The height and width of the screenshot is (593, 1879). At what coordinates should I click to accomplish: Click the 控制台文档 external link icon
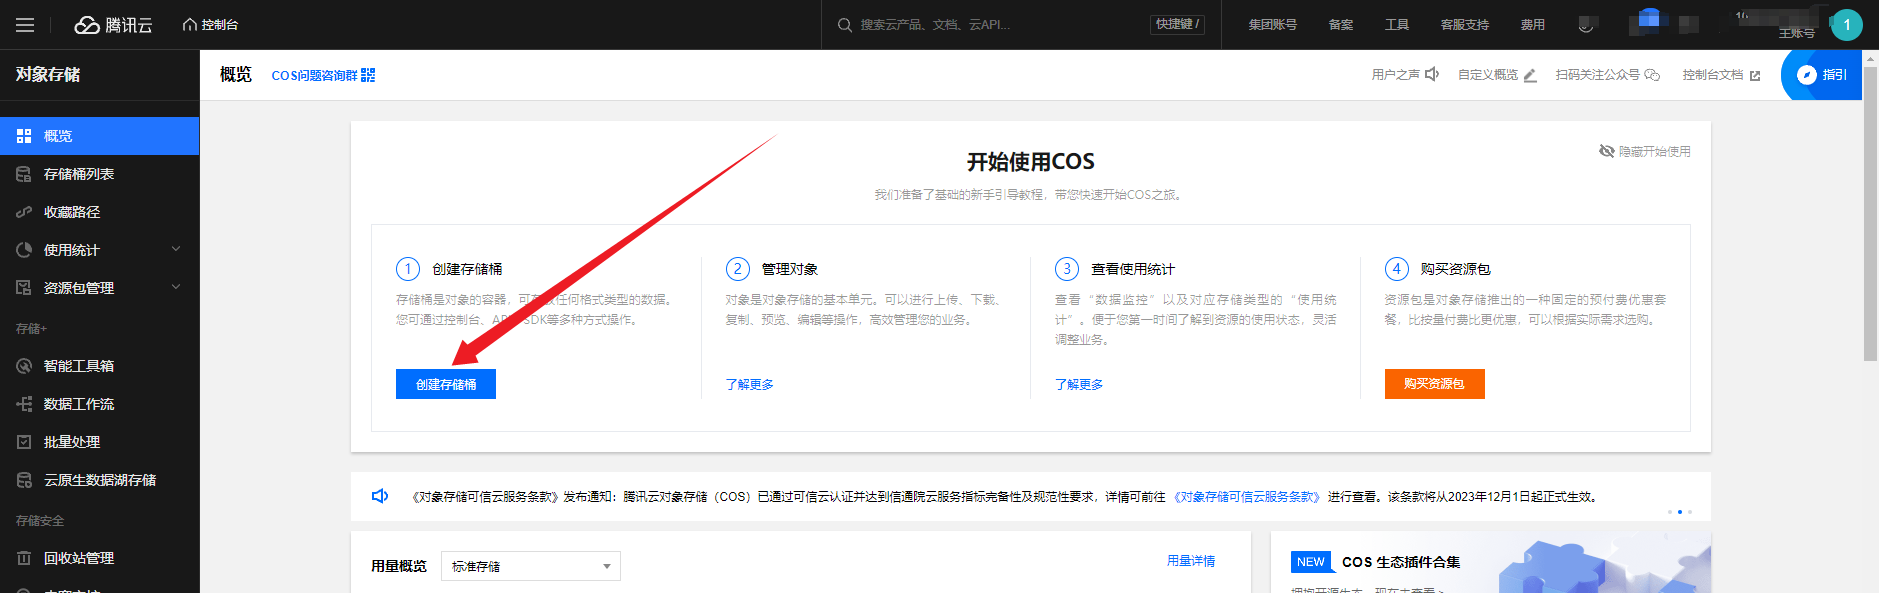pos(1754,75)
